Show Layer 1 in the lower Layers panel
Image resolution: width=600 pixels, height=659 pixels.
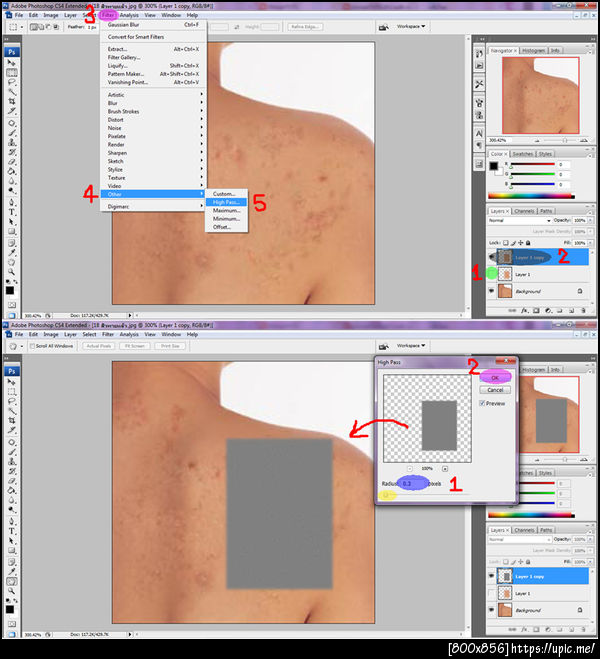(491, 593)
